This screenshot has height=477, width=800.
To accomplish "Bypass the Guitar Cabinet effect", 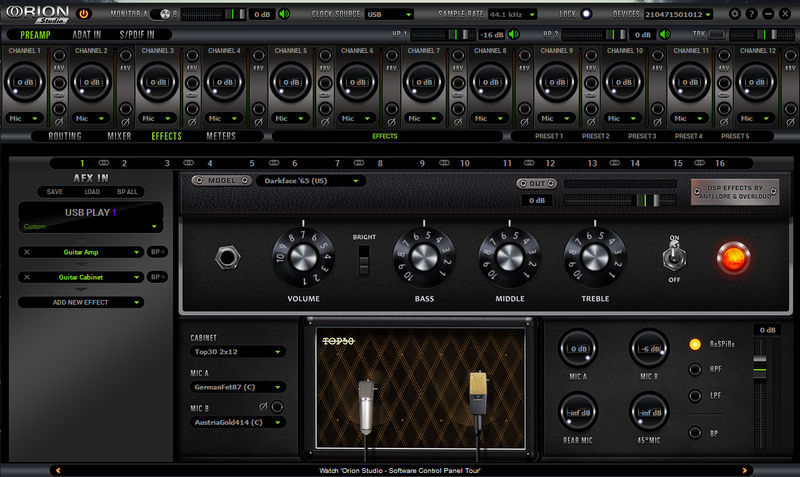I will 157,277.
